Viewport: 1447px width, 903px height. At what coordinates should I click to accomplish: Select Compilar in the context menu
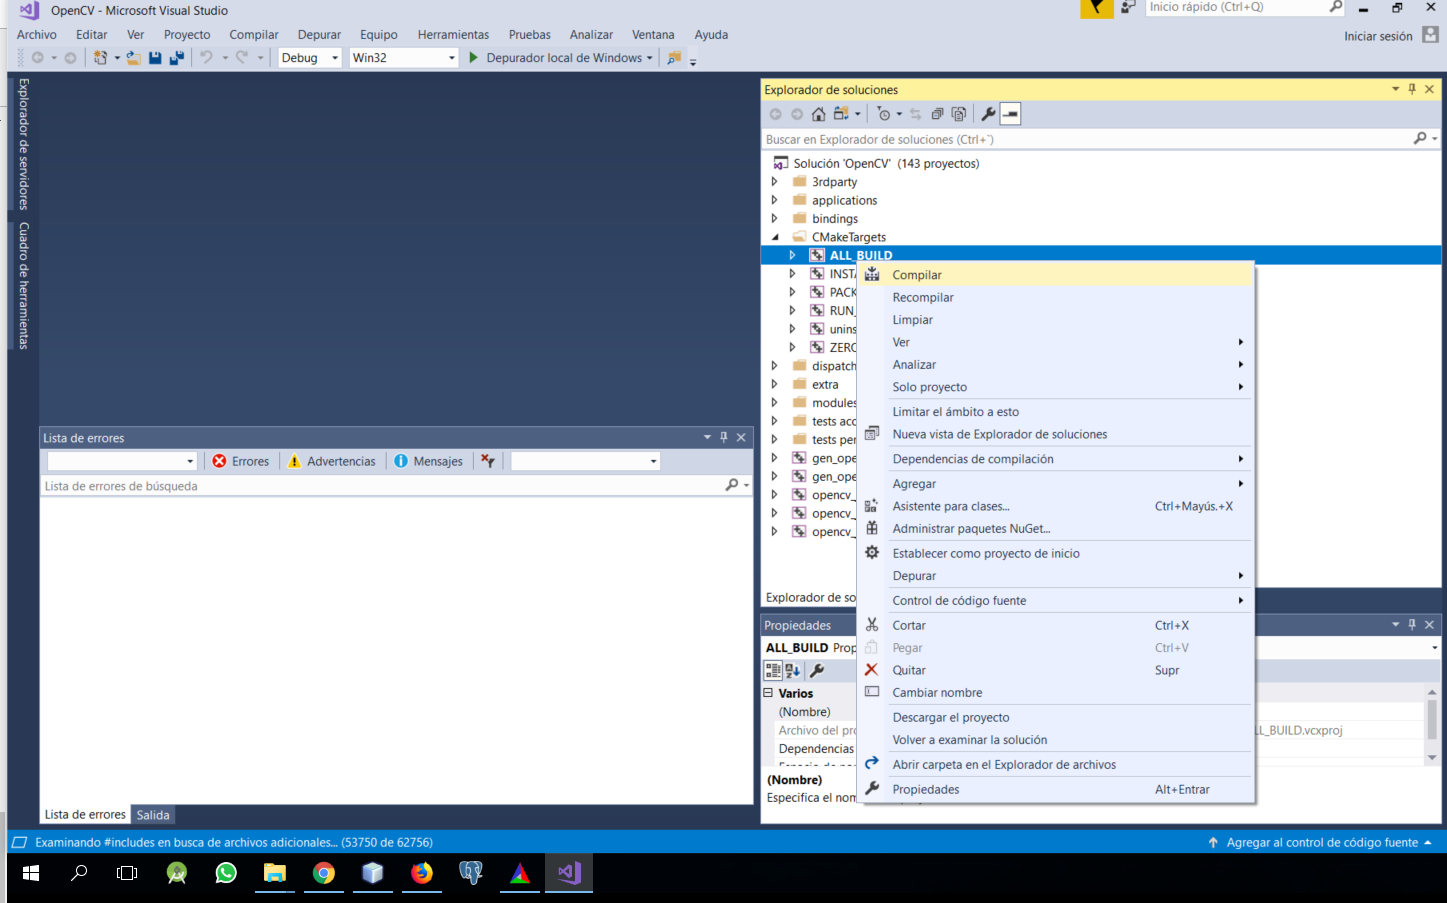pyautogui.click(x=1055, y=275)
